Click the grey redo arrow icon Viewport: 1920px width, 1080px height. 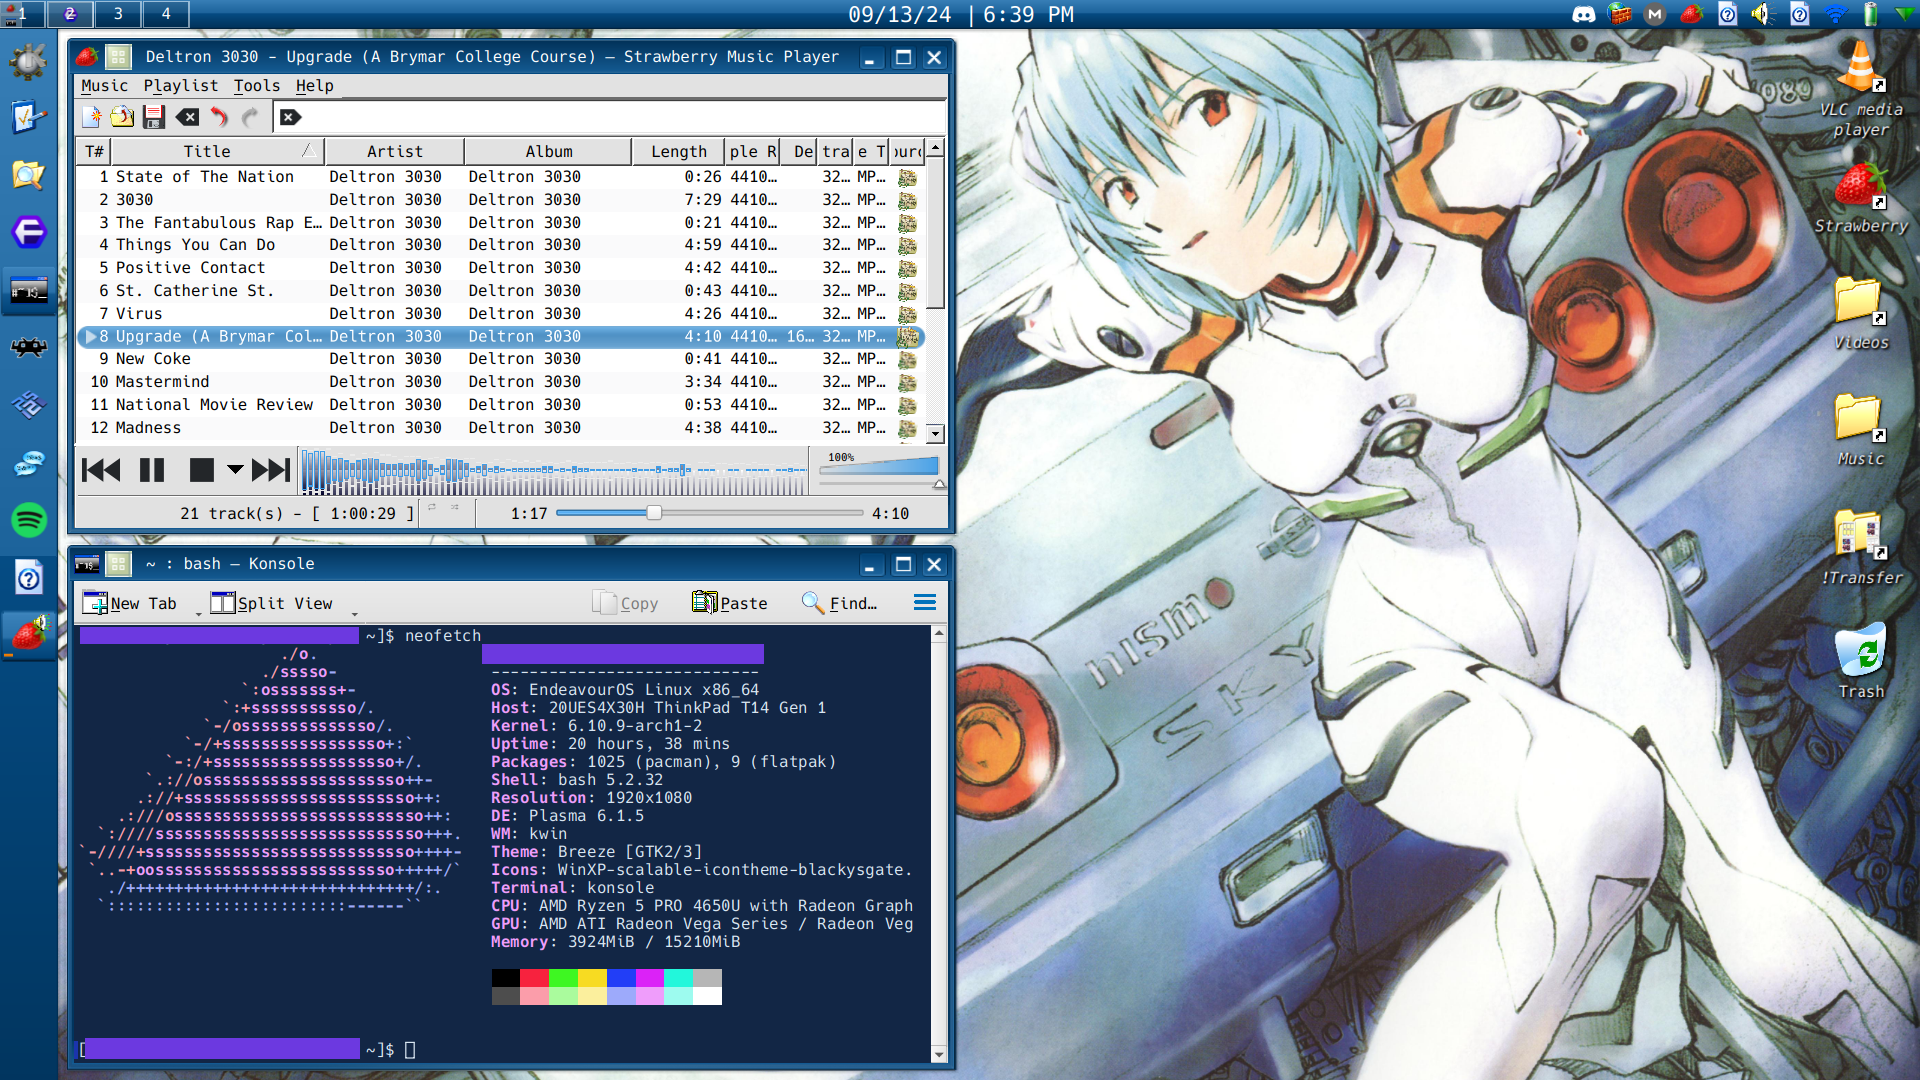coord(250,117)
